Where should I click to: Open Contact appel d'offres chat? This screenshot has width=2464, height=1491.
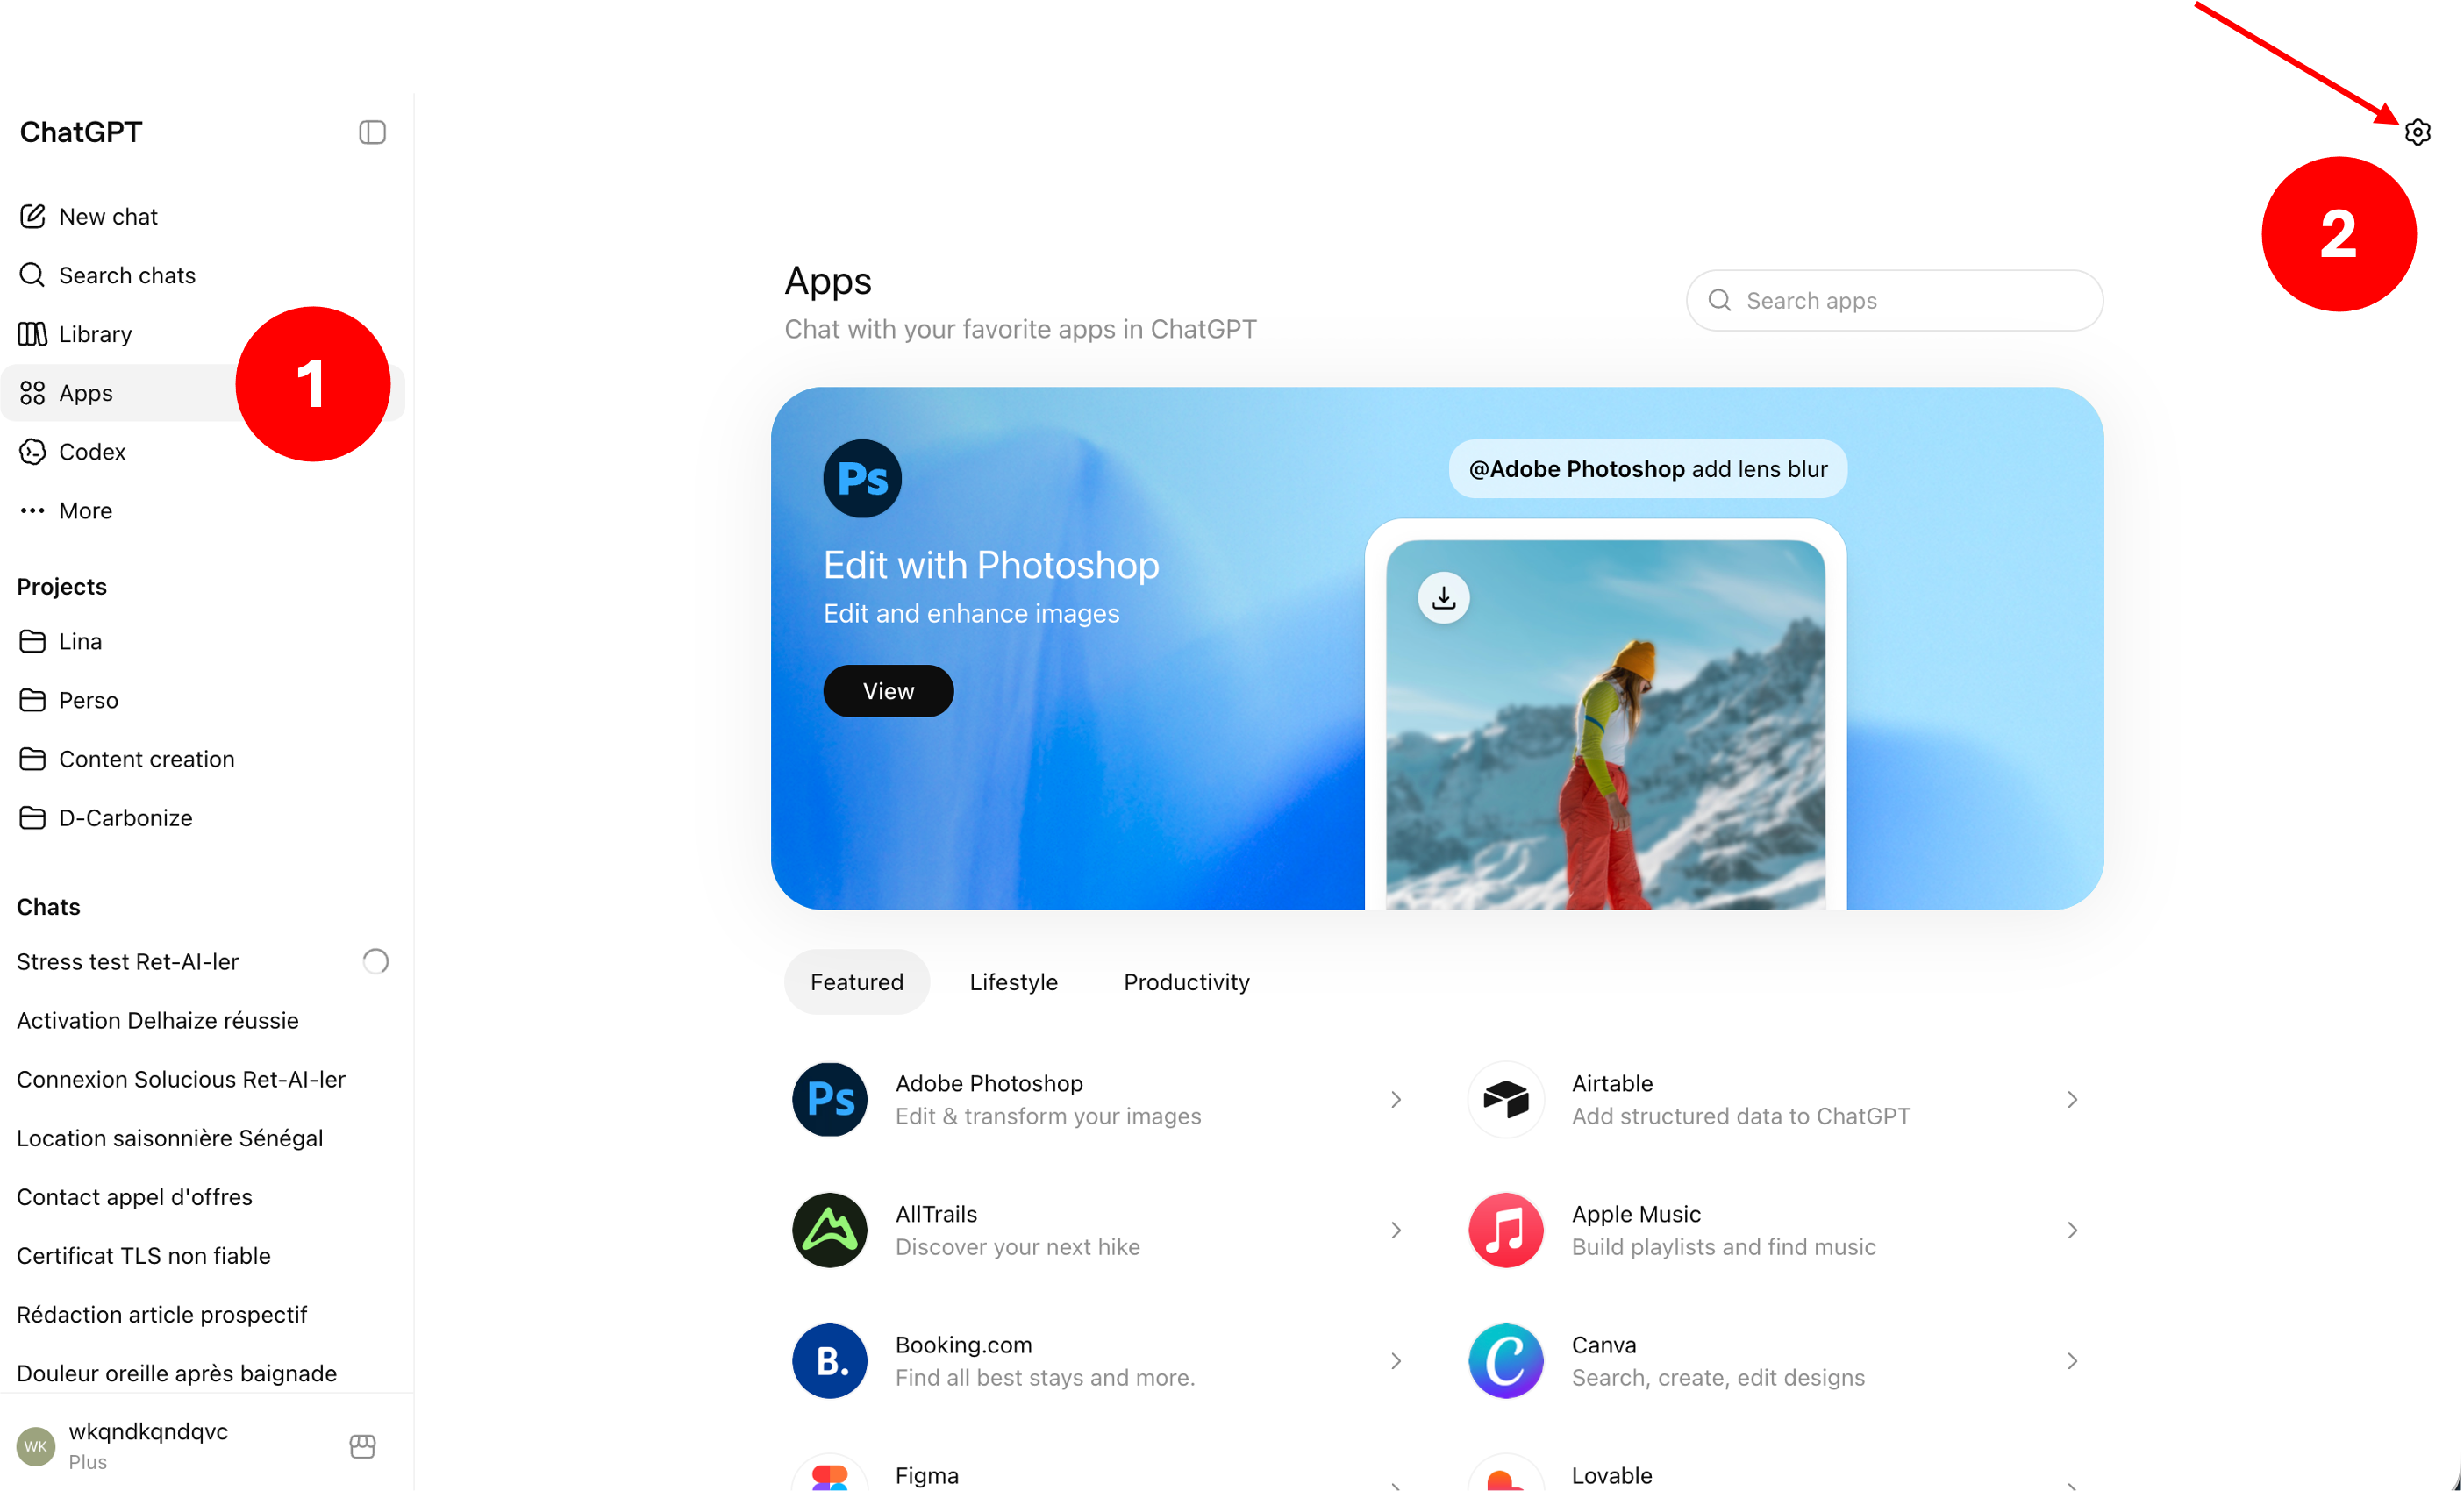click(203, 1197)
